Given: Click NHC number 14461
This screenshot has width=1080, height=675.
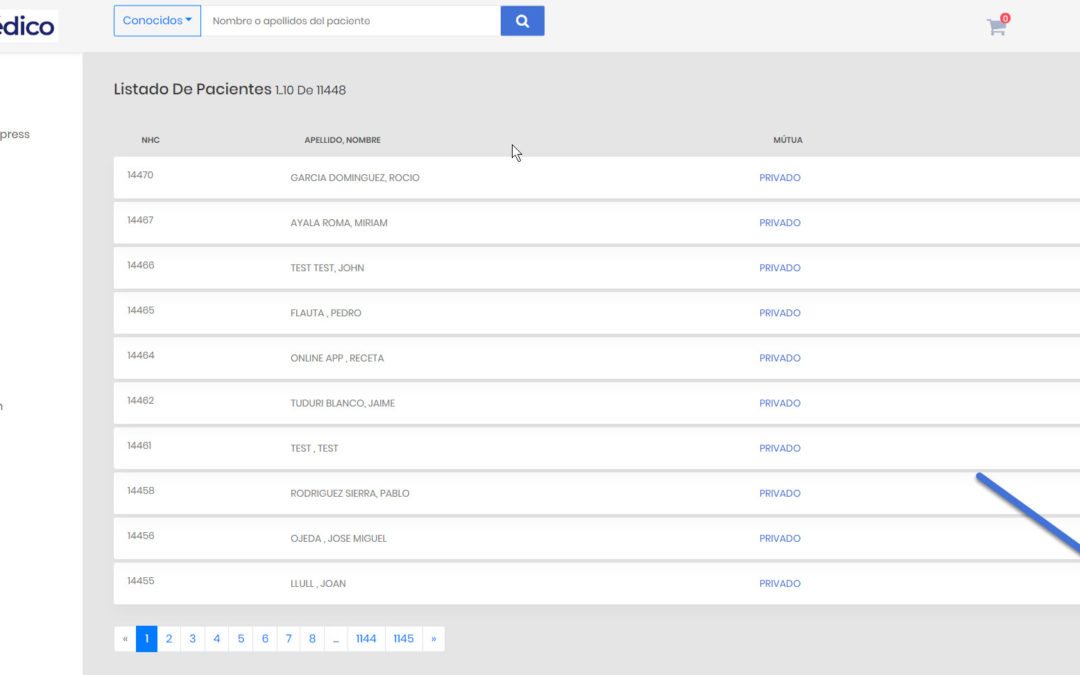Looking at the screenshot, I should (x=139, y=446).
